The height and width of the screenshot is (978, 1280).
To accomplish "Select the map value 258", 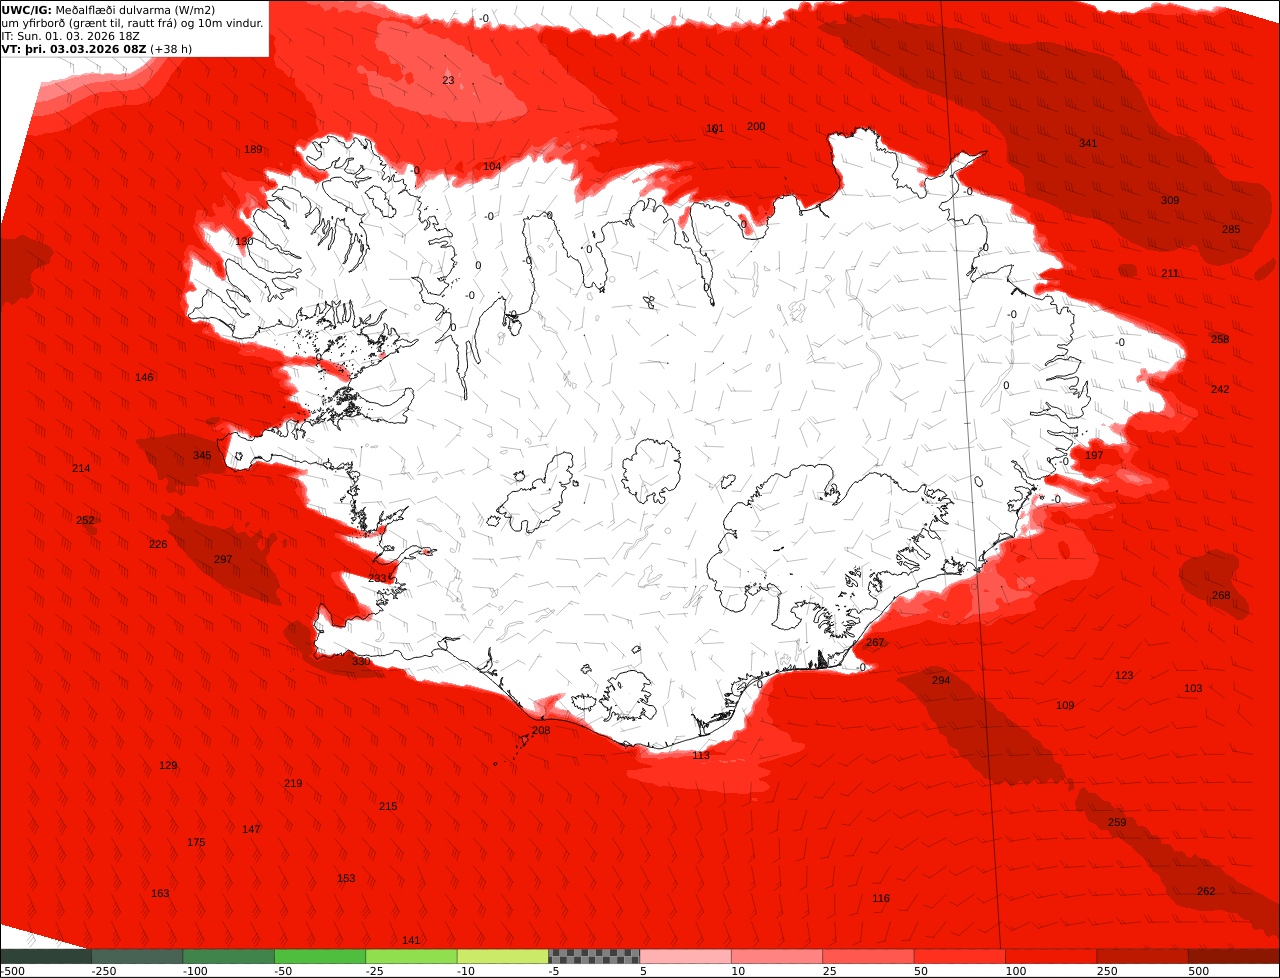I will click(x=1220, y=339).
